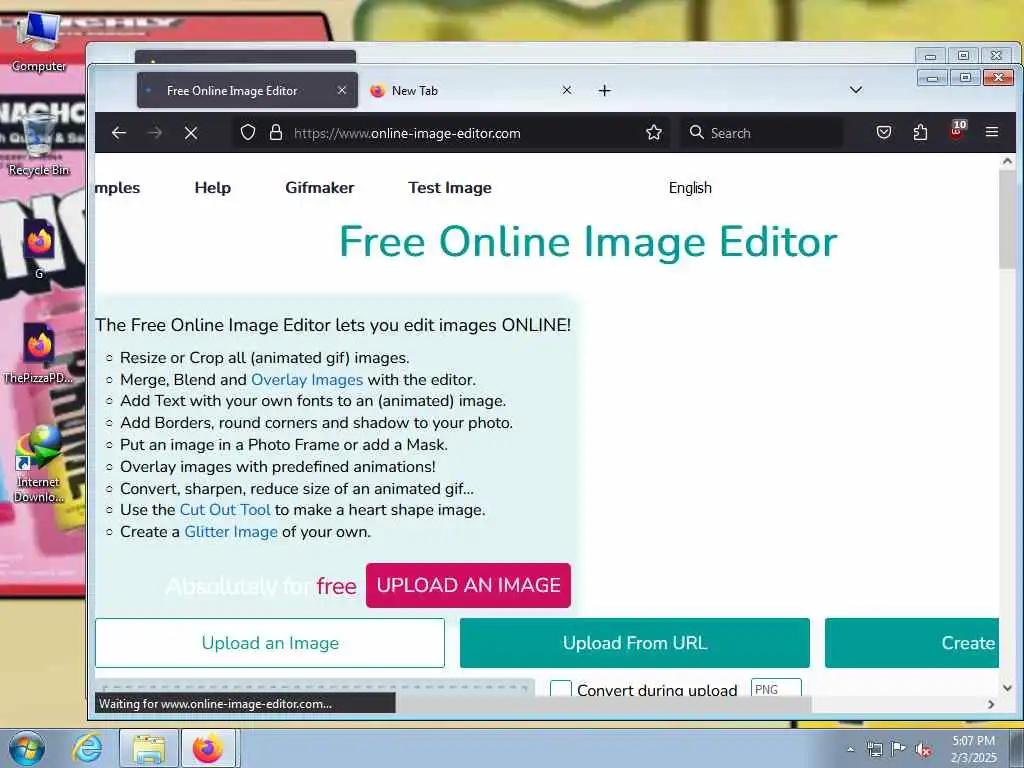Follow the Glitter Image link

[x=231, y=532]
